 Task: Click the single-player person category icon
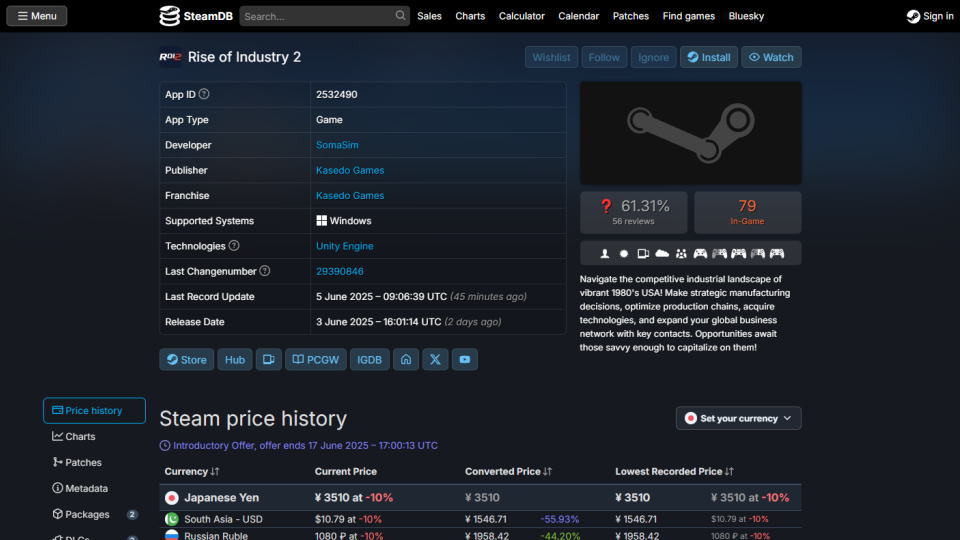[x=604, y=253]
